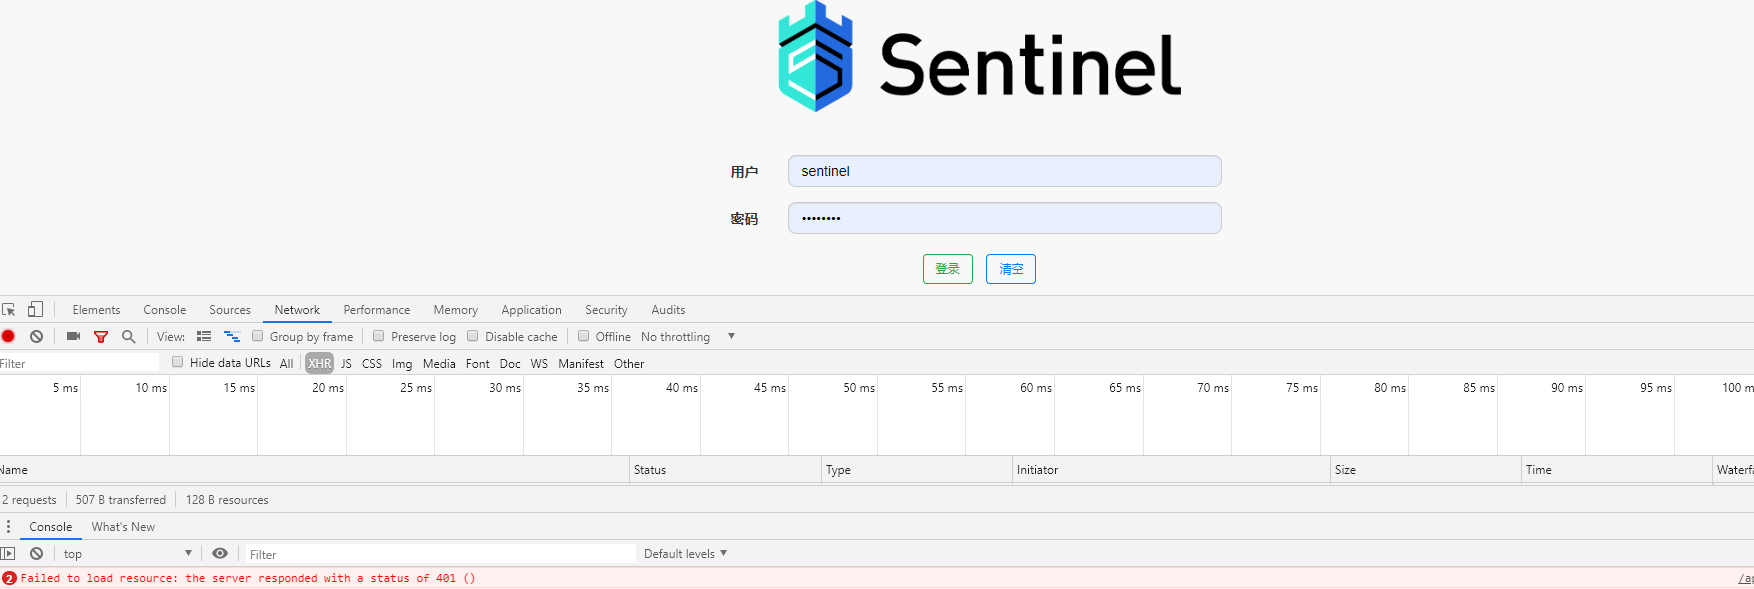Toggle the Offline checkbox
This screenshot has width=1754, height=589.
coord(584,336)
